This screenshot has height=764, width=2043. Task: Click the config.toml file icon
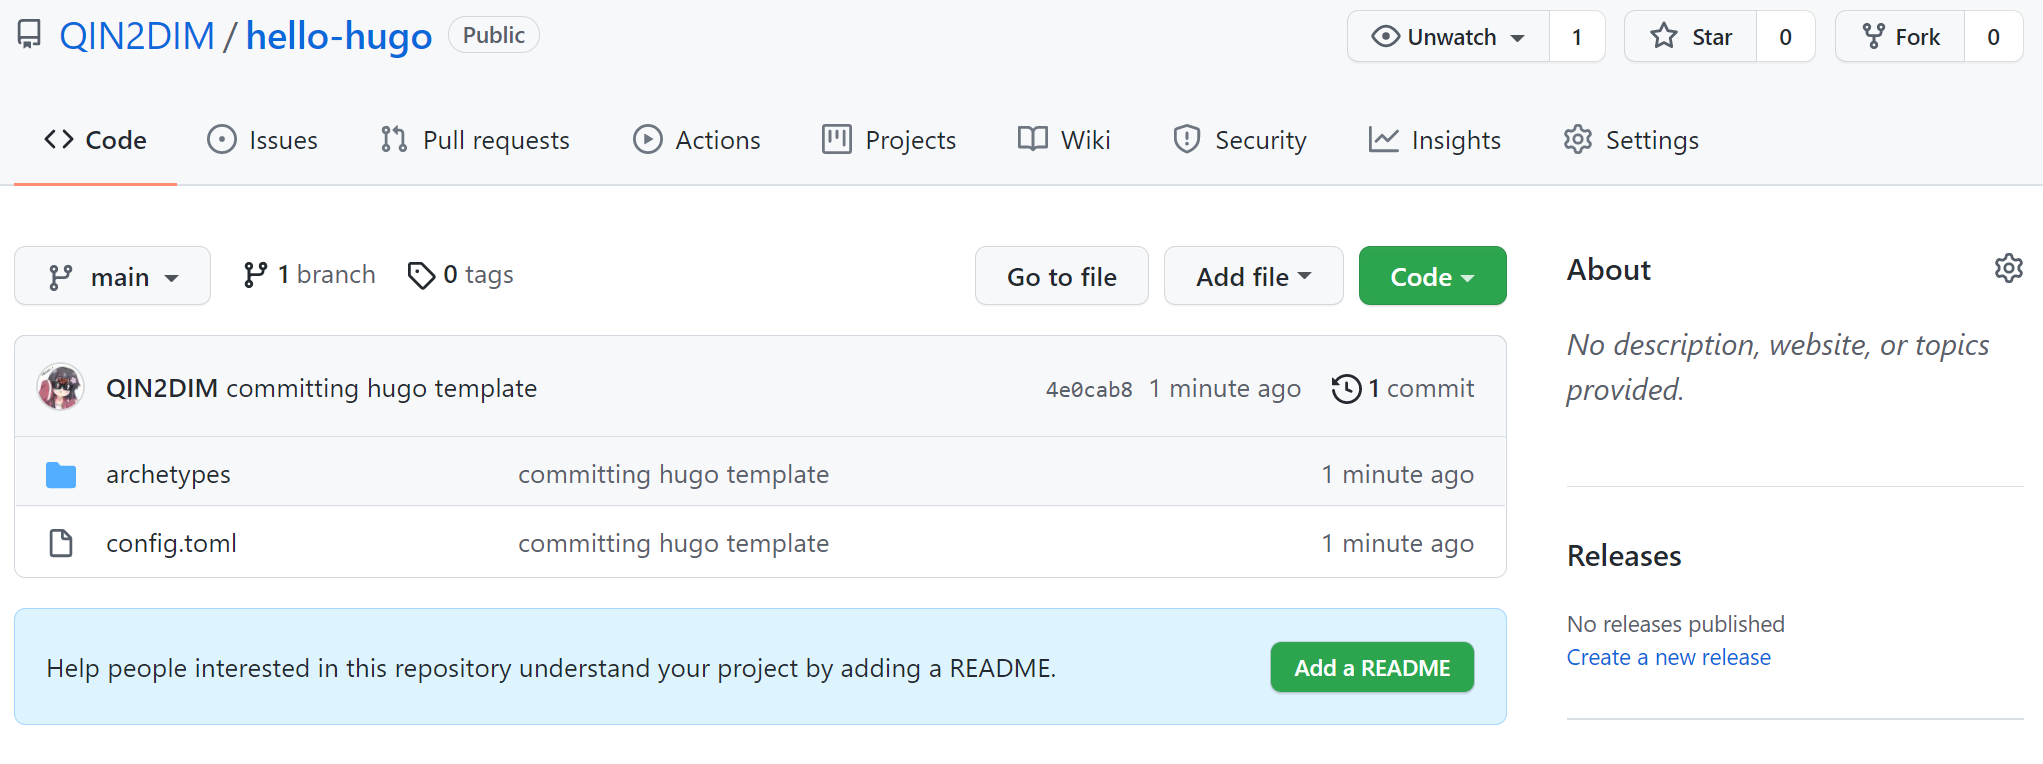(61, 543)
